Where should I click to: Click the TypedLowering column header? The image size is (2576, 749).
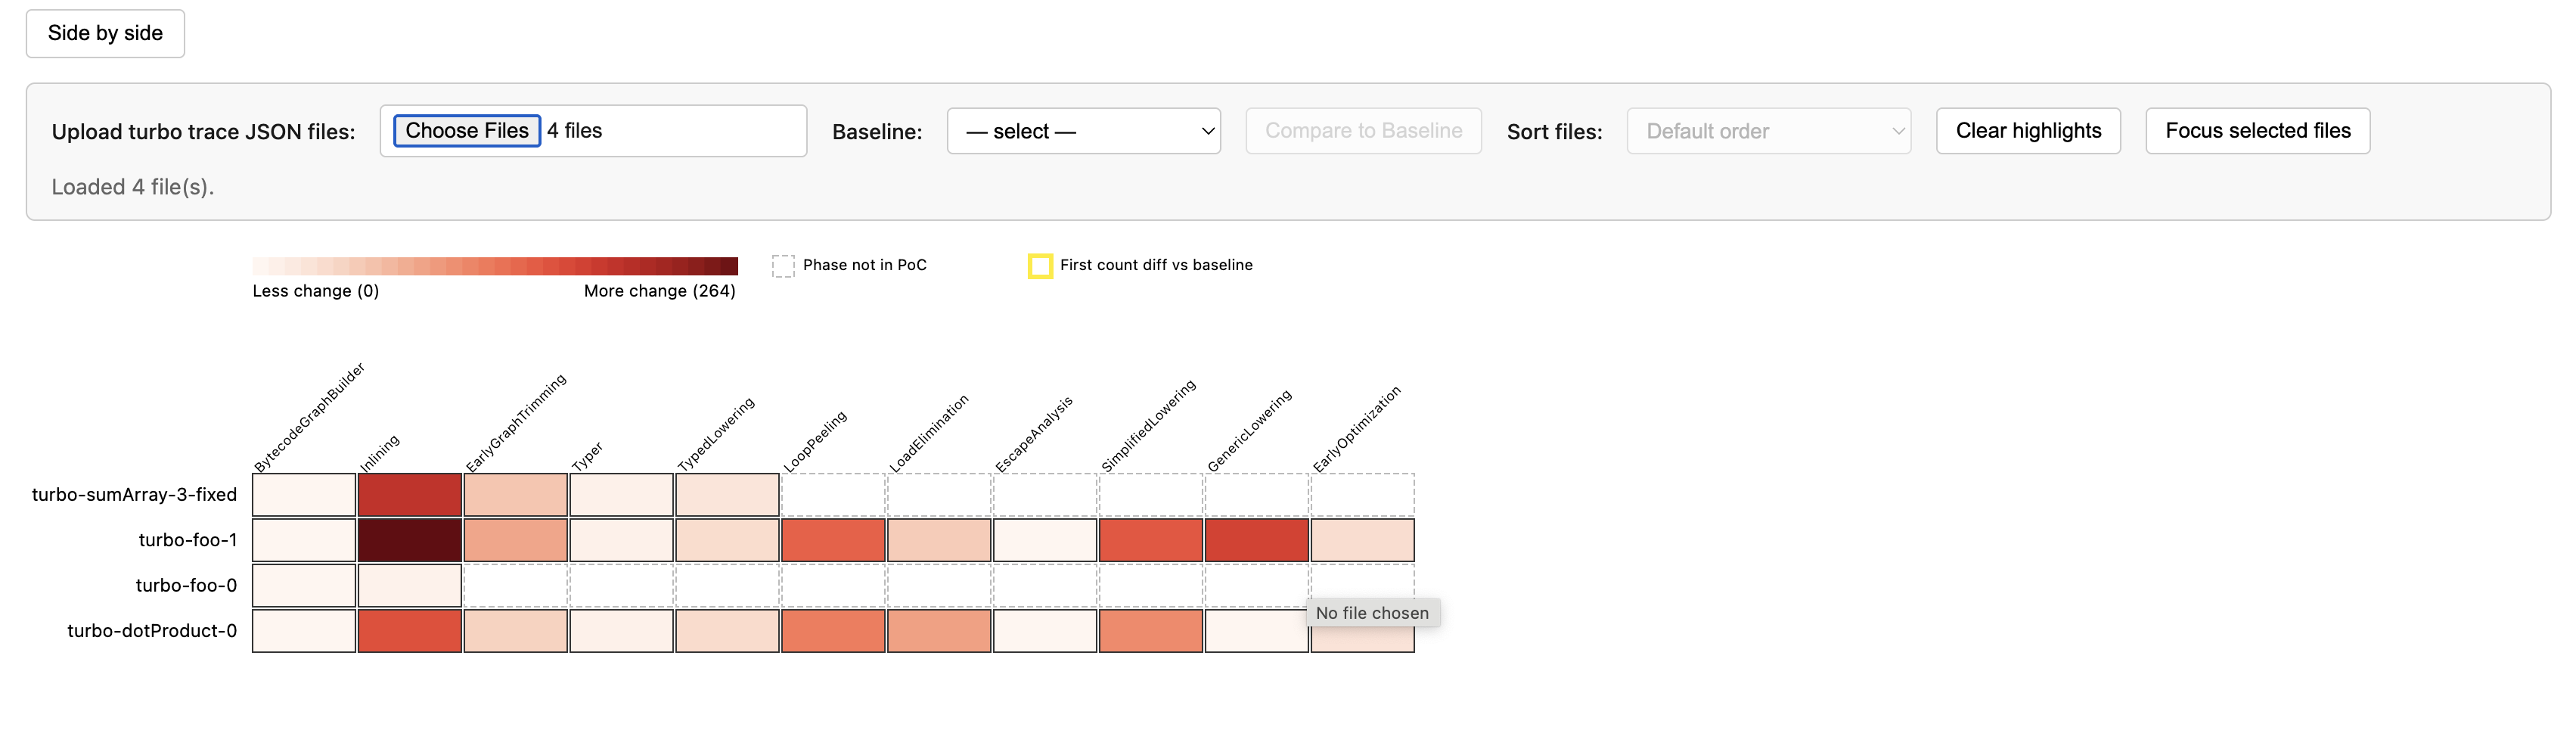click(x=716, y=434)
